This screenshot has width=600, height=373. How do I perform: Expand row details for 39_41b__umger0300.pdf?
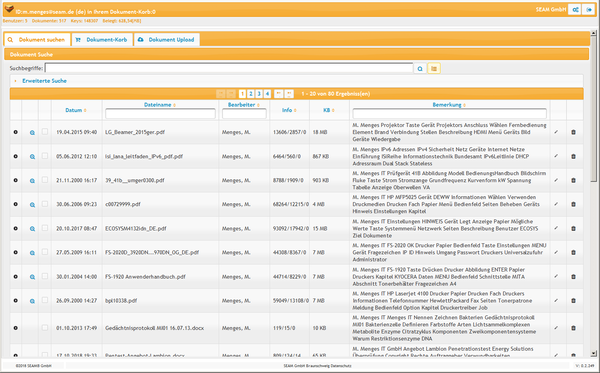pos(16,180)
